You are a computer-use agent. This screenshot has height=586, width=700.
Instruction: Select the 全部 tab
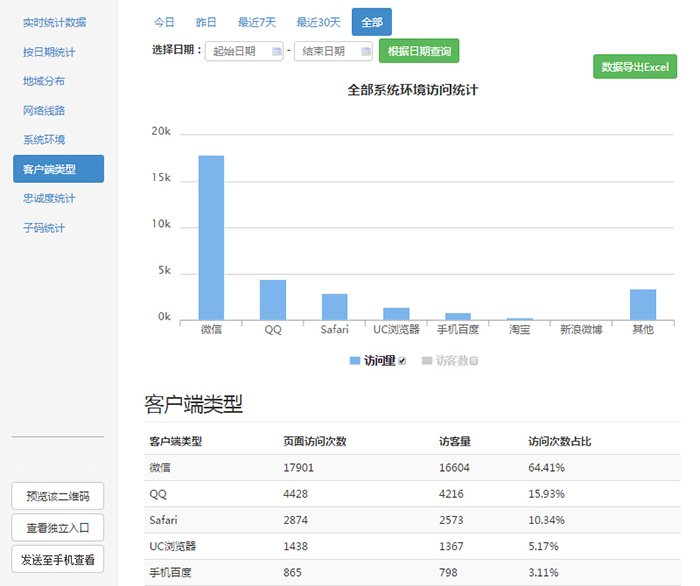point(372,22)
